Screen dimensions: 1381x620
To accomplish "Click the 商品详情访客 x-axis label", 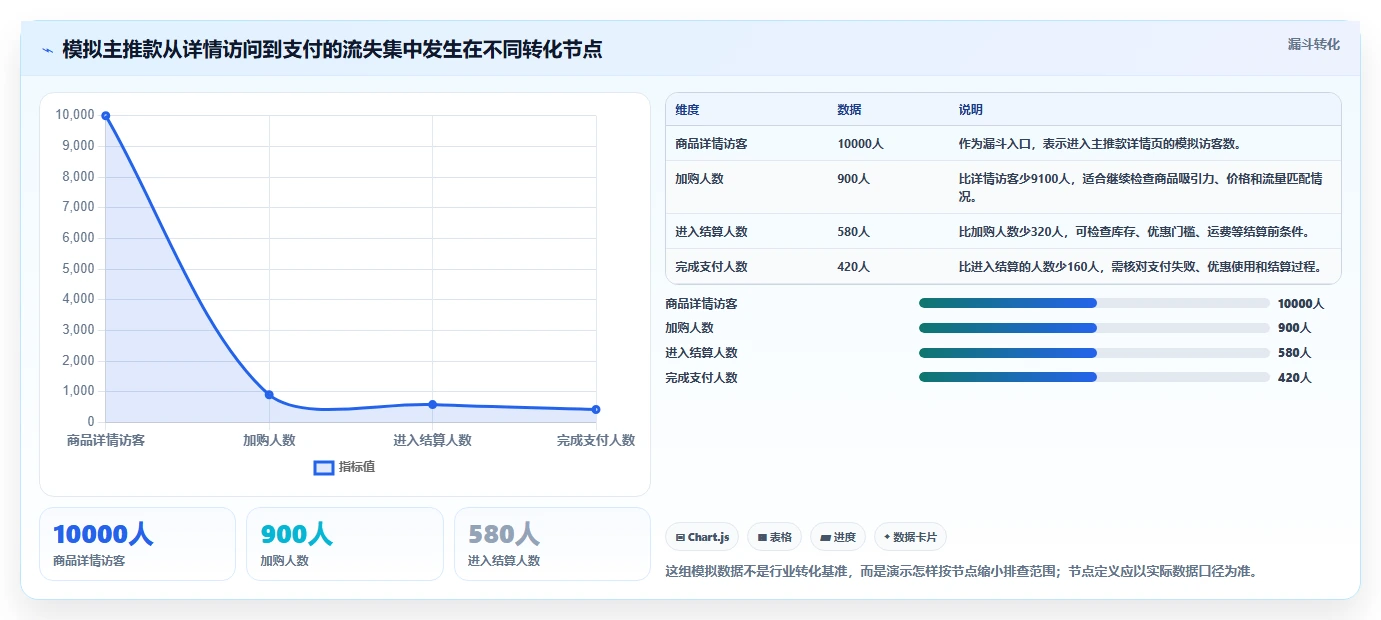I will tap(106, 440).
